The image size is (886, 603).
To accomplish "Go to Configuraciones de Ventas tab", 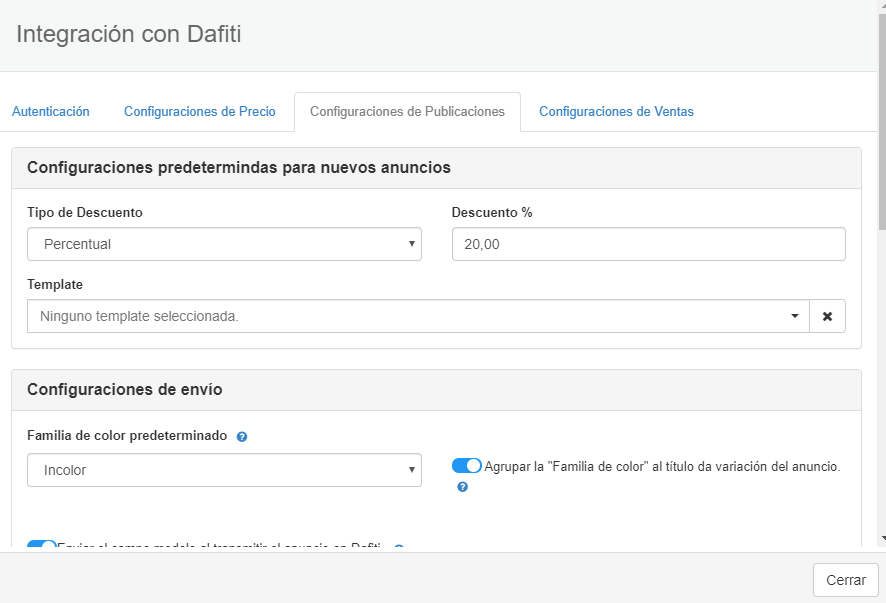I will (x=616, y=111).
